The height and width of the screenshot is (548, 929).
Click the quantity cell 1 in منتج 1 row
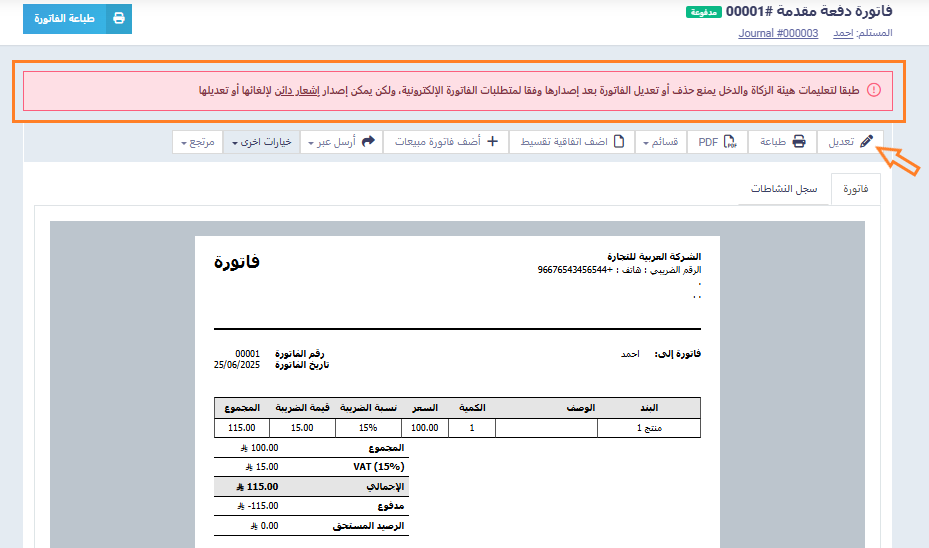point(472,428)
